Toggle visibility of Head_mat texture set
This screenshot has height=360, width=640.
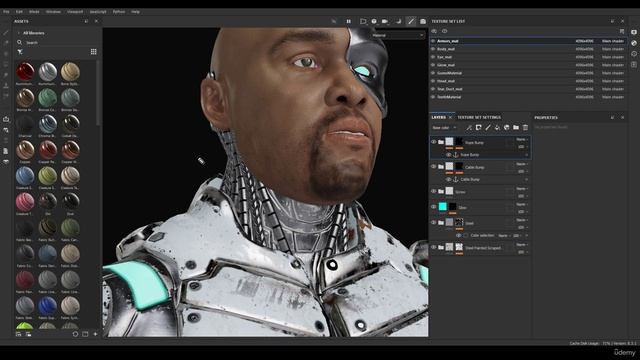point(433,81)
